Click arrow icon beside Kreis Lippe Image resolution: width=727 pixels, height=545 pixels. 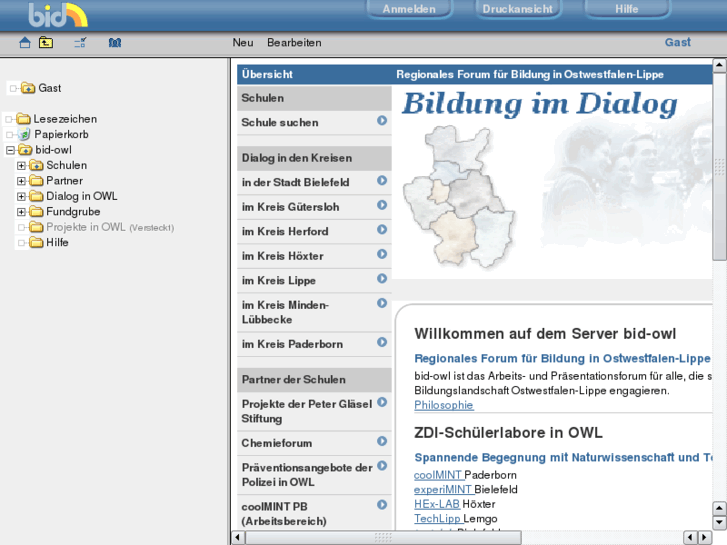382,279
